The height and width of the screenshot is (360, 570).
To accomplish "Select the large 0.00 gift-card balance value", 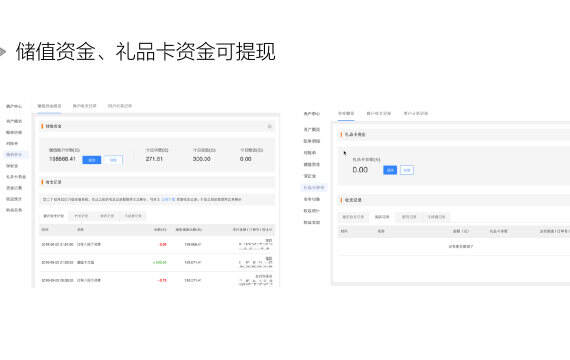I will pyautogui.click(x=360, y=170).
